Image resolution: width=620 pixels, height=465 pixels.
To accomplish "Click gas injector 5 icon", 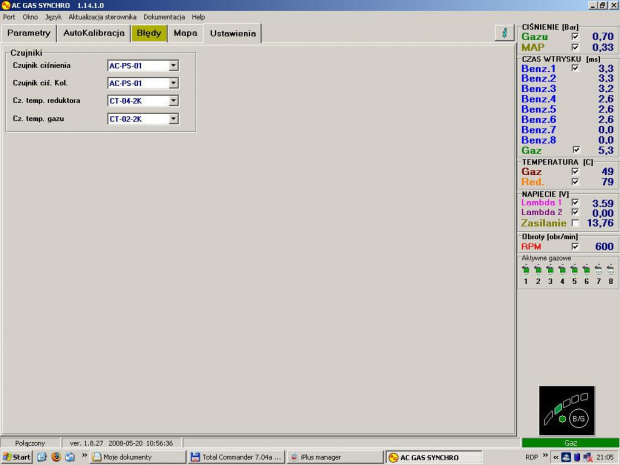I will coord(574,270).
